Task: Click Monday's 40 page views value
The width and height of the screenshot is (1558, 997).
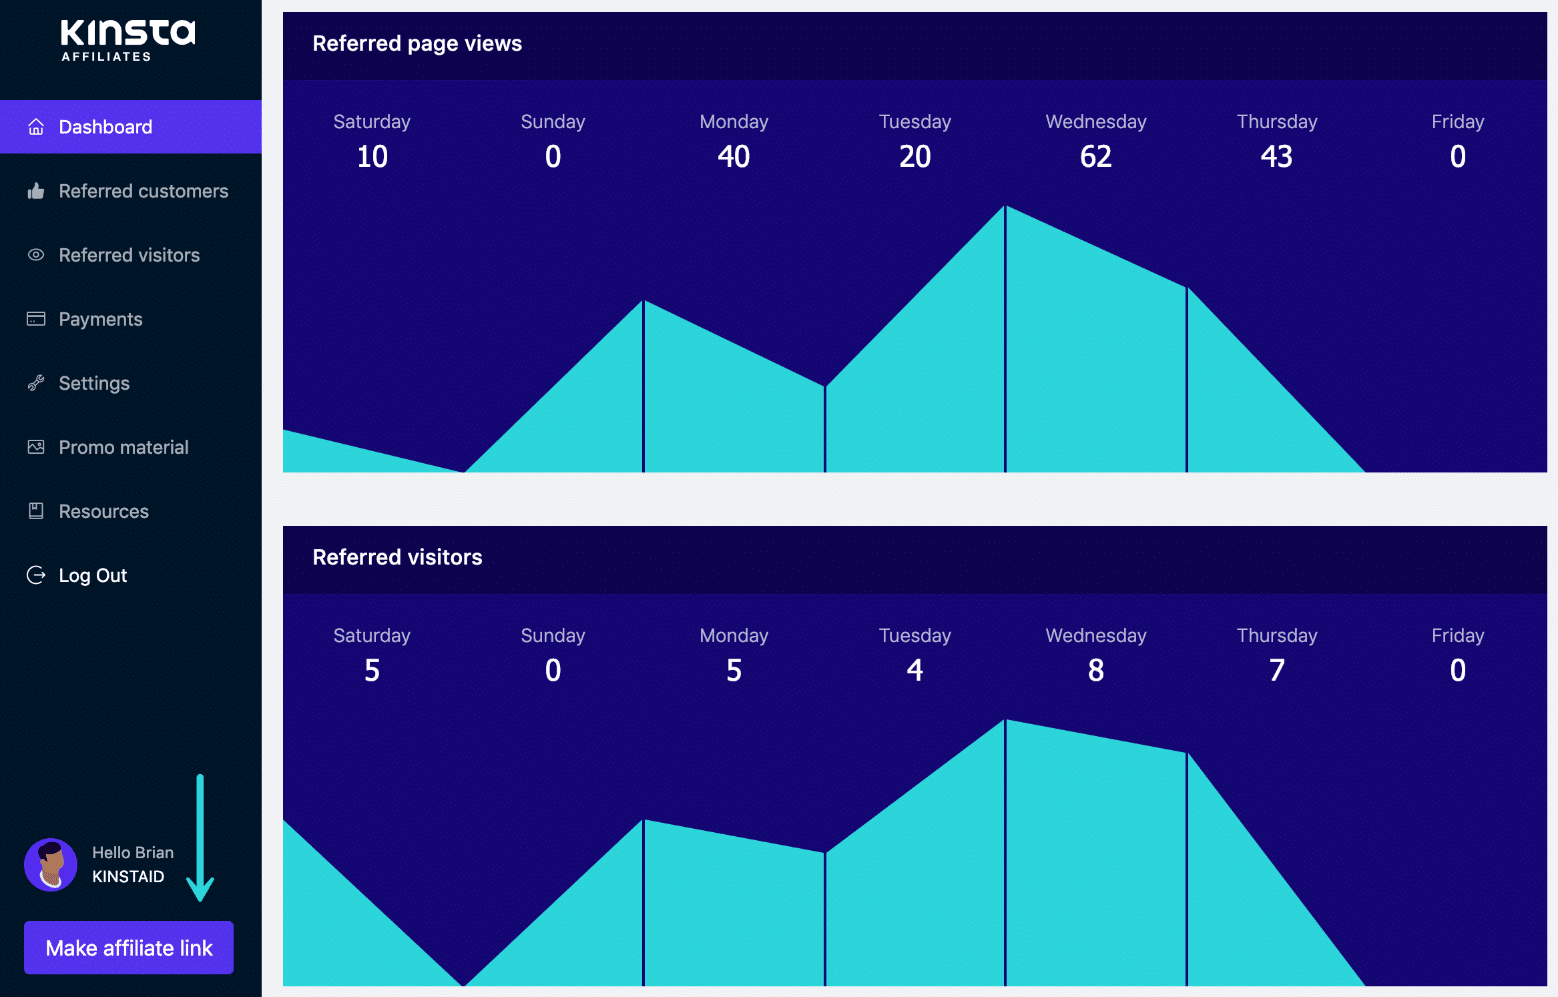Action: pos(734,157)
